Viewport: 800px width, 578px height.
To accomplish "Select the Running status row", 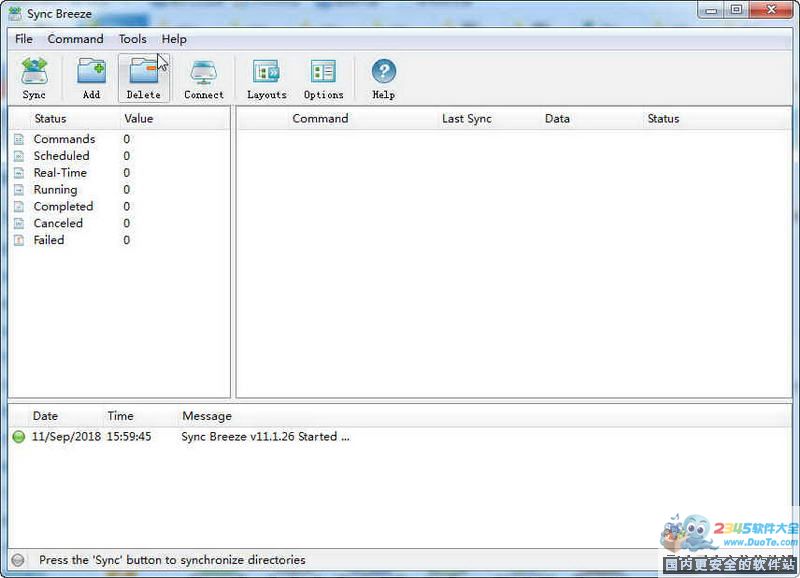I will [119, 189].
